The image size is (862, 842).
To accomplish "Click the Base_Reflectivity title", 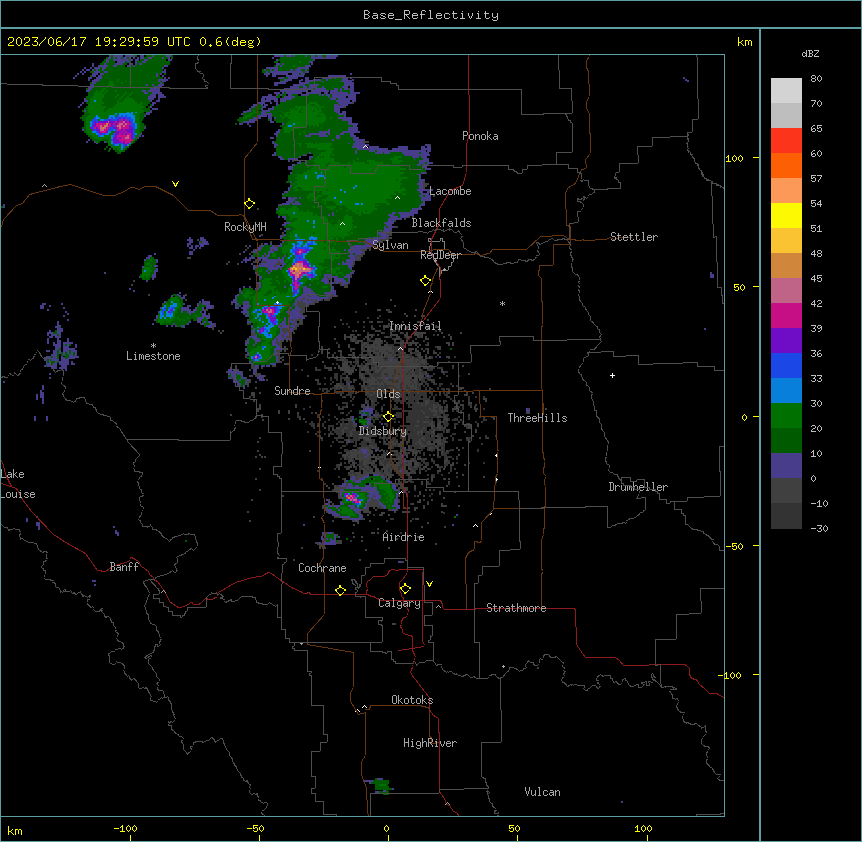I will (x=431, y=15).
